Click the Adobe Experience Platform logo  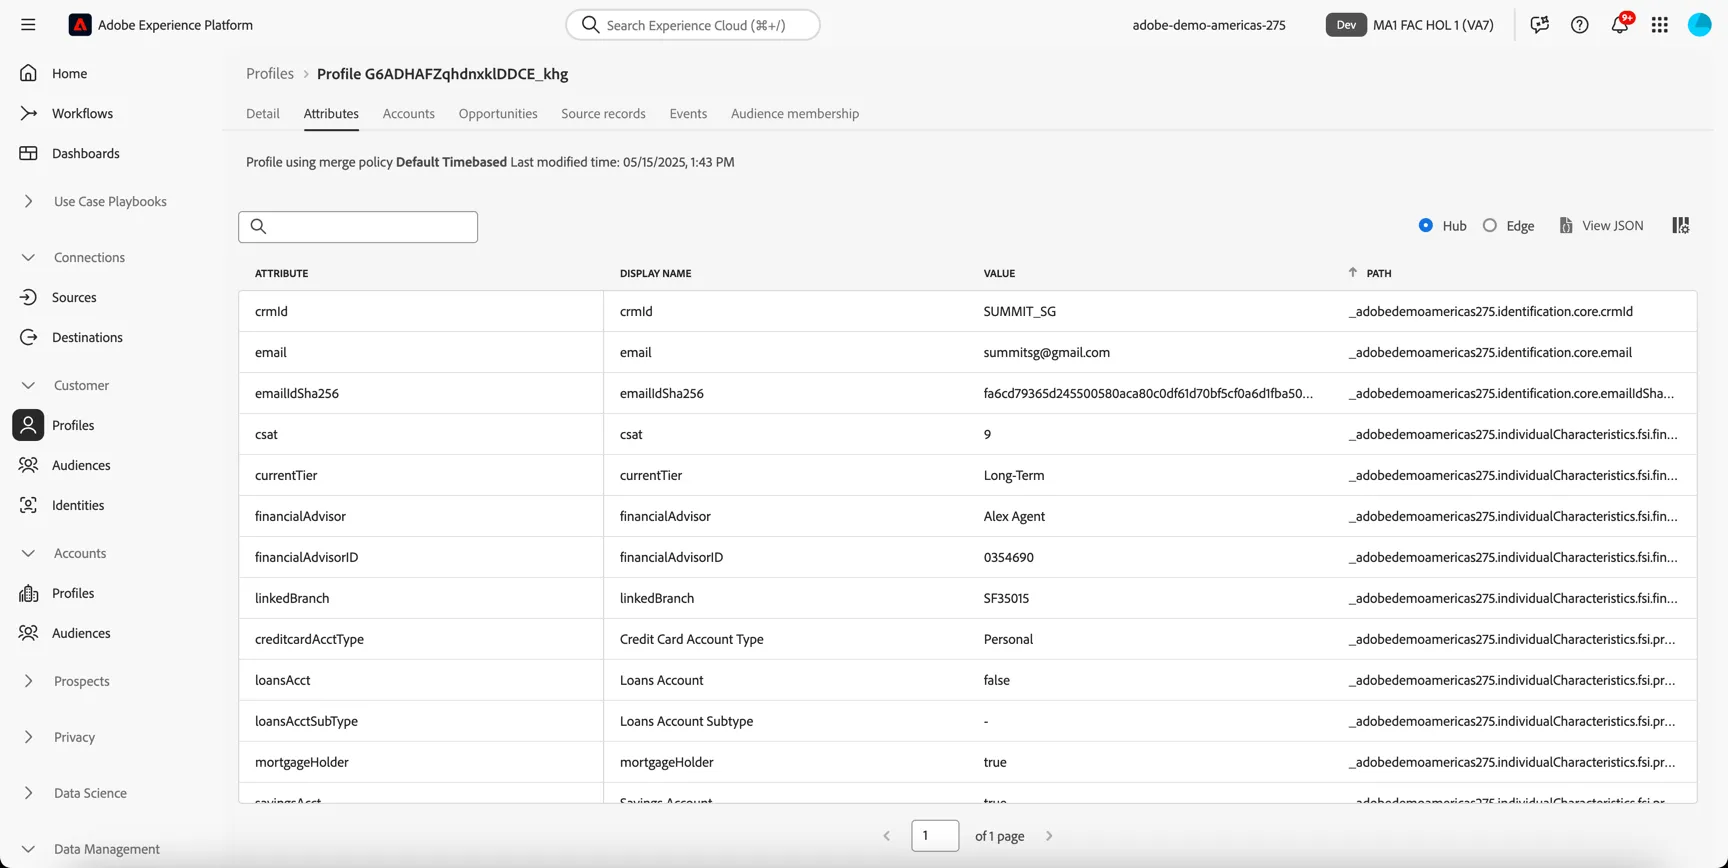pyautogui.click(x=80, y=25)
